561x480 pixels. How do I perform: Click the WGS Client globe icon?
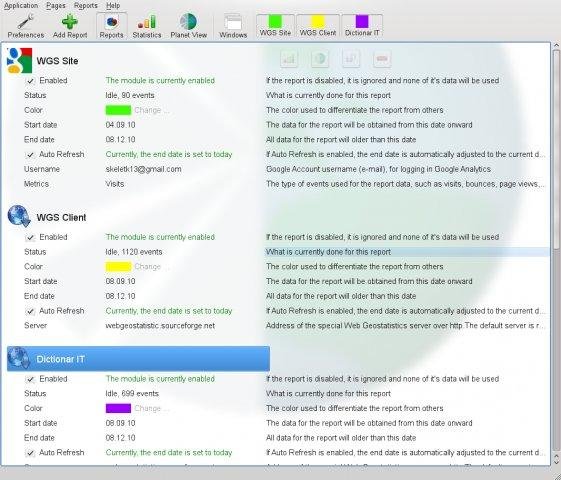[x=19, y=216]
